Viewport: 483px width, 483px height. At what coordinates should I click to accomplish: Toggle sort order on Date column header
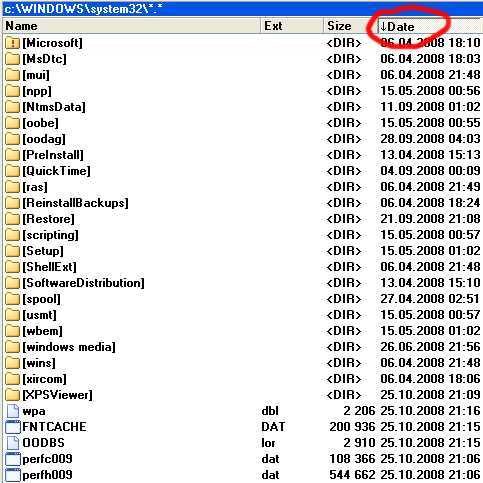[x=430, y=26]
